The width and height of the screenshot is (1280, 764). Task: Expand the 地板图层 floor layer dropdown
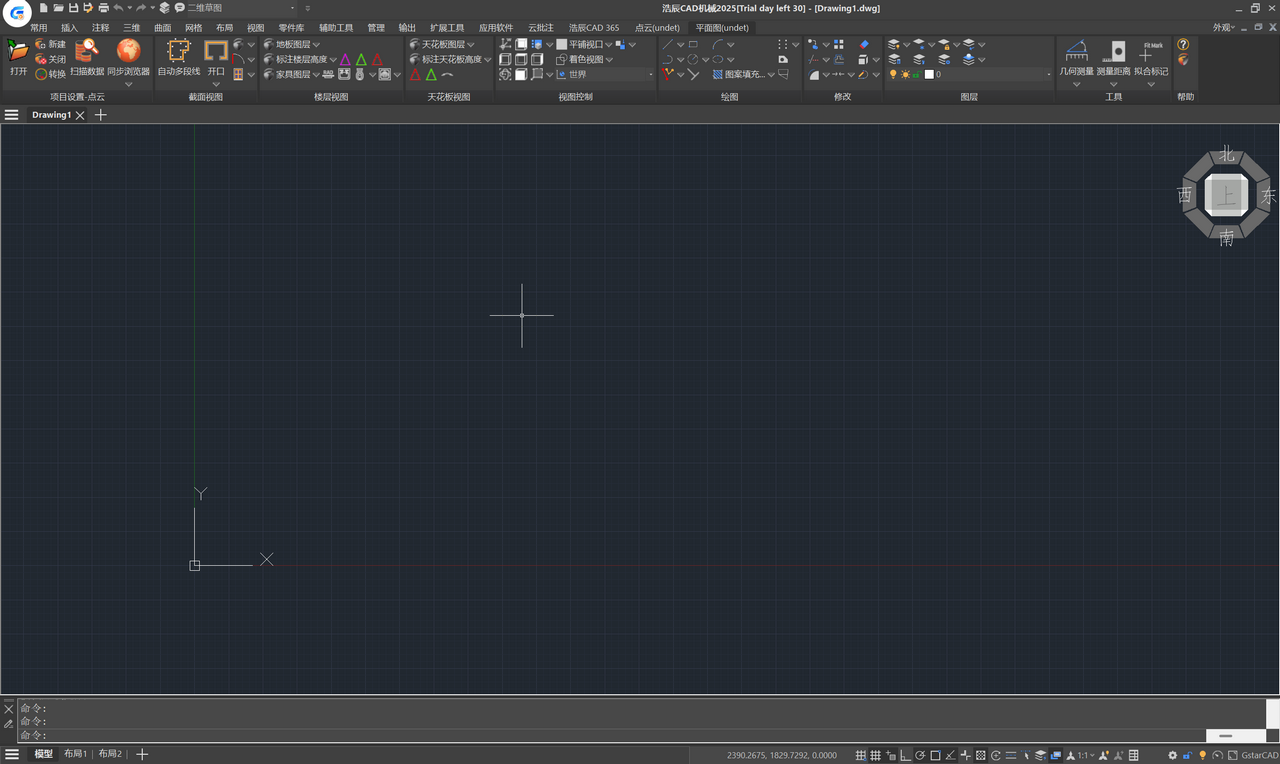point(317,44)
